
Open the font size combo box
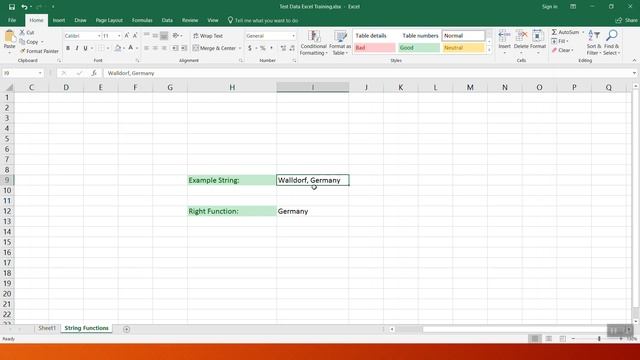pyautogui.click(x=111, y=36)
